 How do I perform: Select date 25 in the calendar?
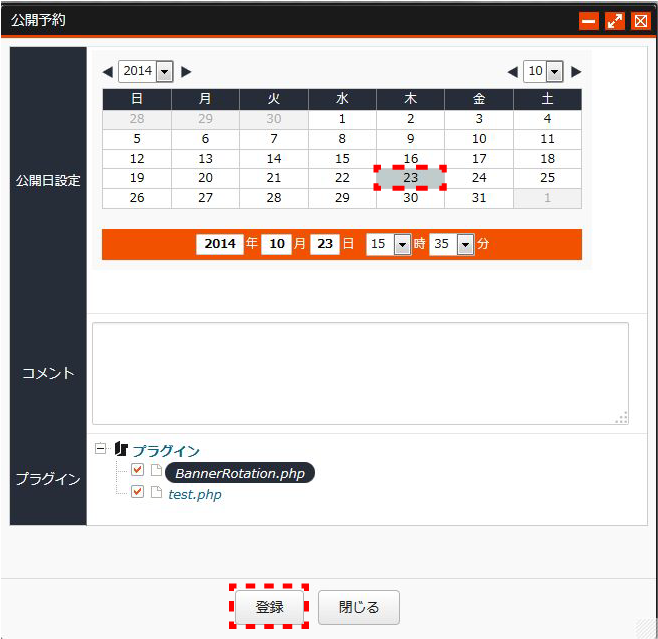pos(547,178)
